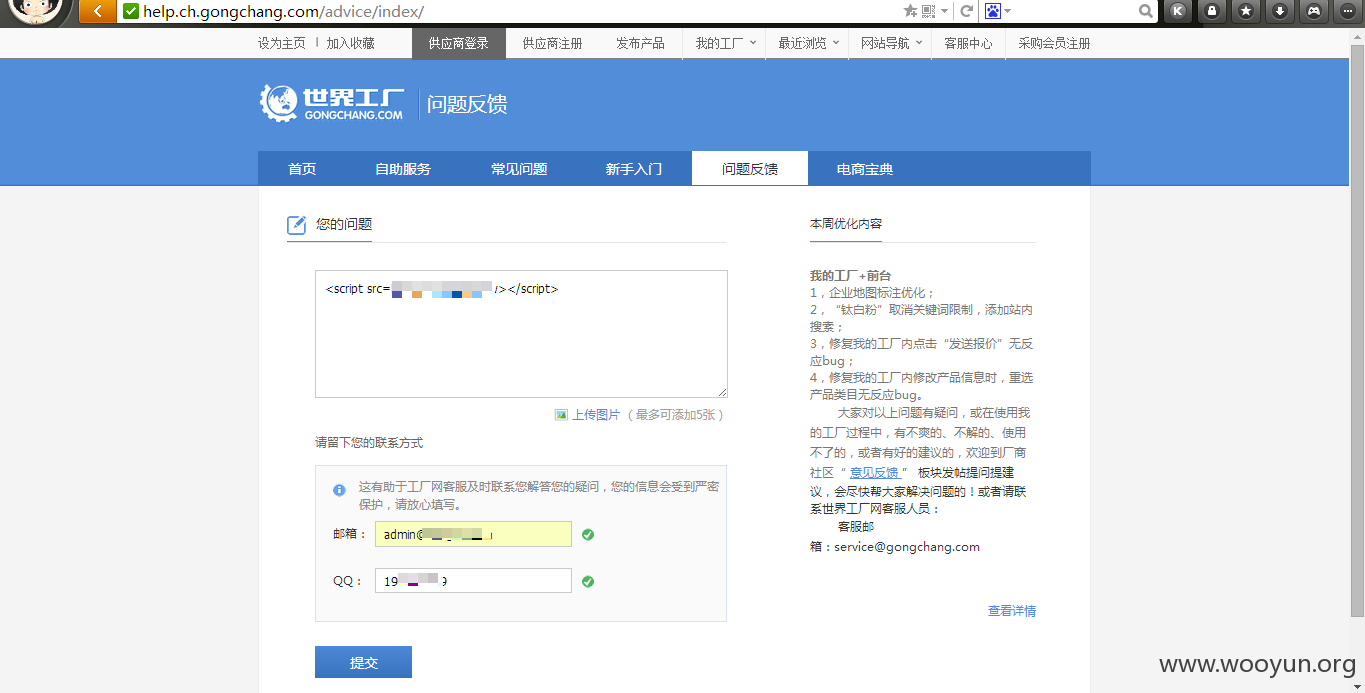This screenshot has width=1365, height=693.
Task: Open the 发布产品 menu item
Action: [x=640, y=43]
